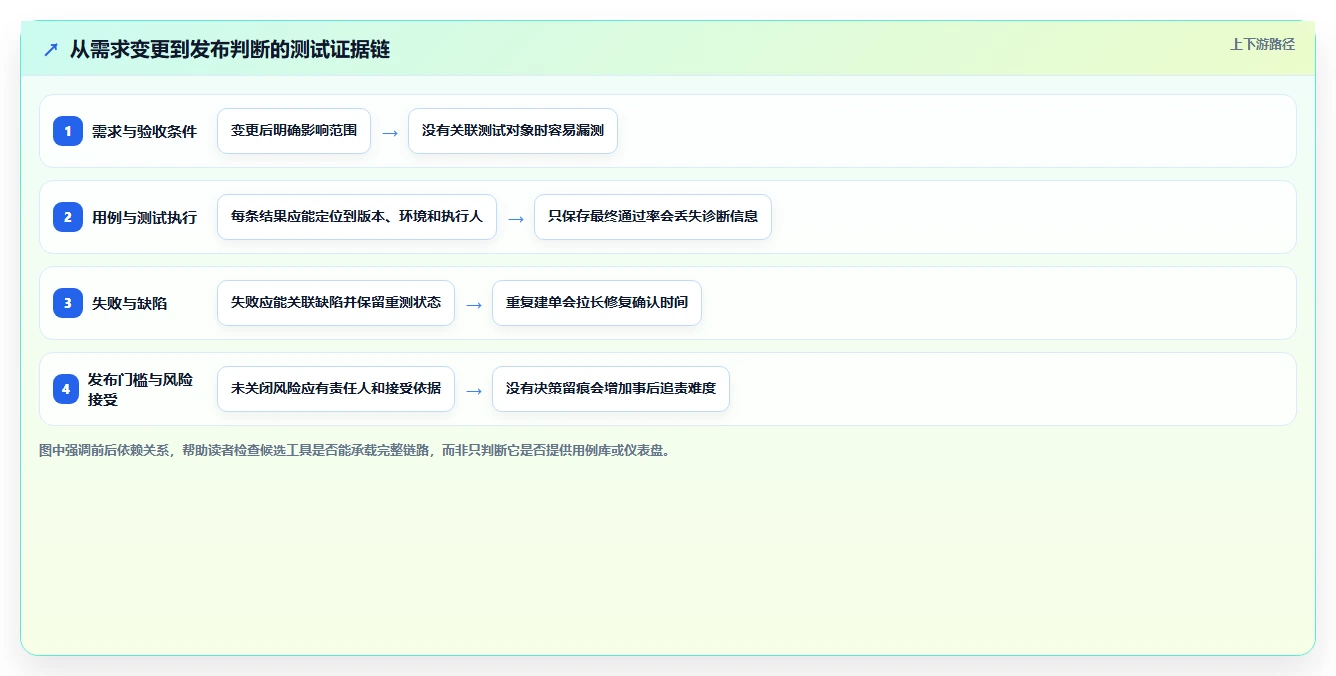Click the 没有关联测试对象时容易漏测 box

coord(513,131)
